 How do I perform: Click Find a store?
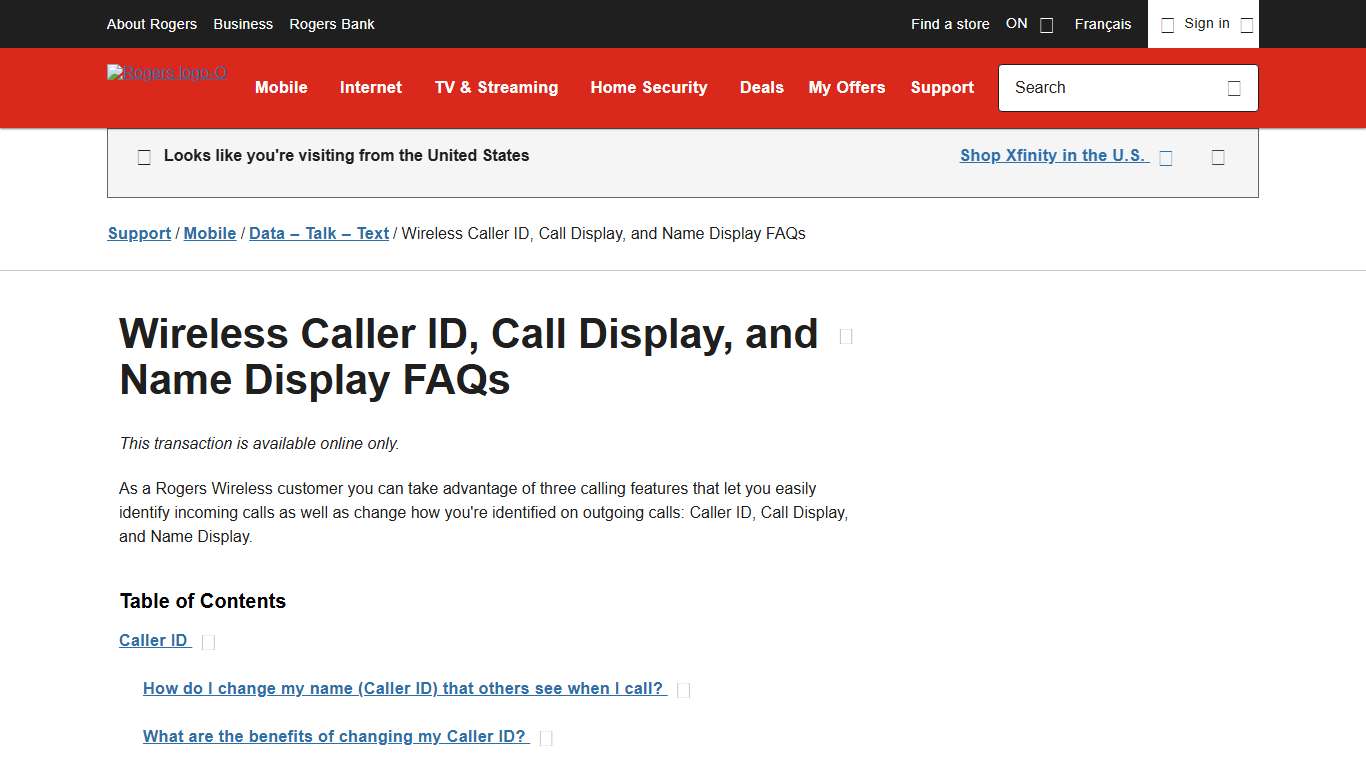point(949,24)
